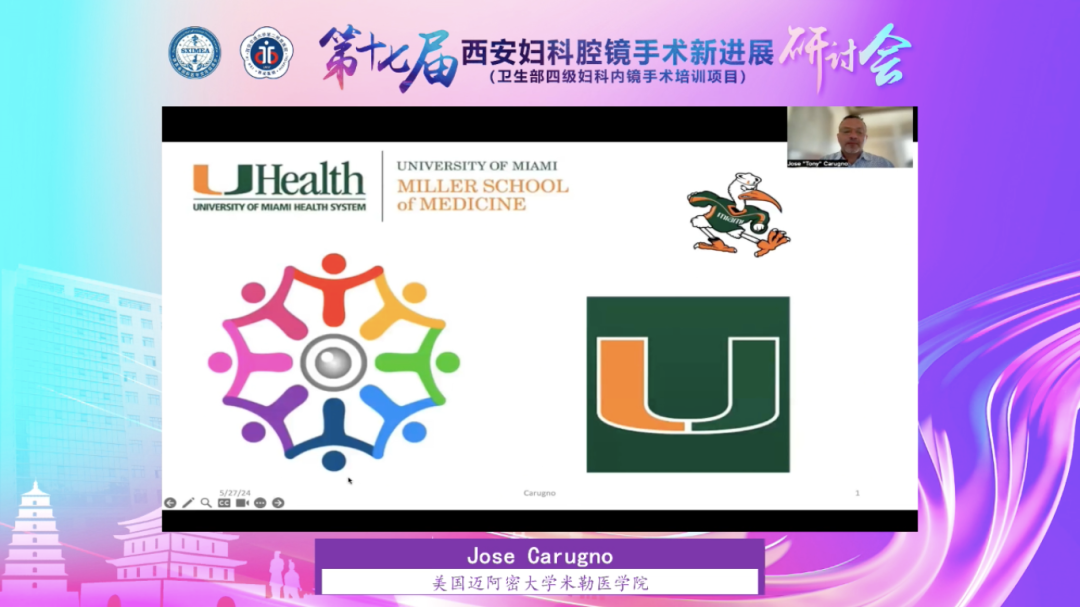Click the colorful people circle logo
Screen dimensions: 1080x607
[x=333, y=361]
